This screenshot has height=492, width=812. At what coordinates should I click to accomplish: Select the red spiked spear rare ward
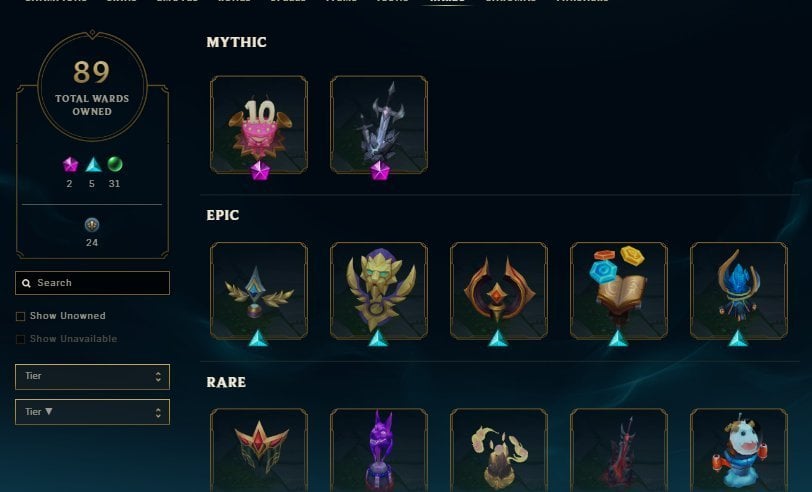[618, 450]
